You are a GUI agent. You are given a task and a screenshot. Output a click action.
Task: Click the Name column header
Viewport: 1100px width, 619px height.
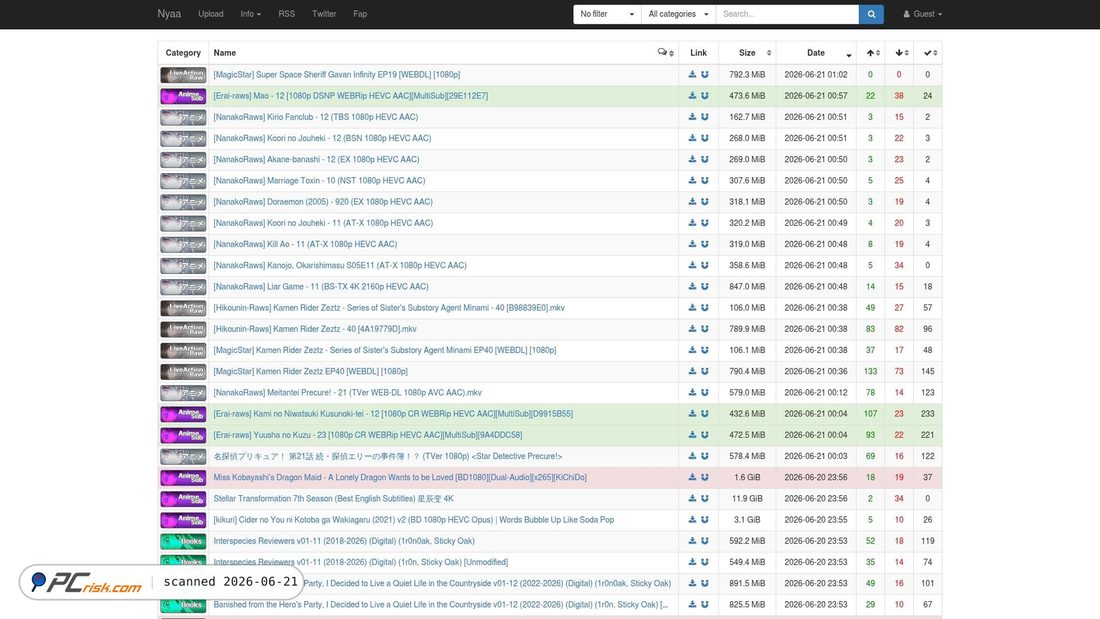tap(224, 53)
